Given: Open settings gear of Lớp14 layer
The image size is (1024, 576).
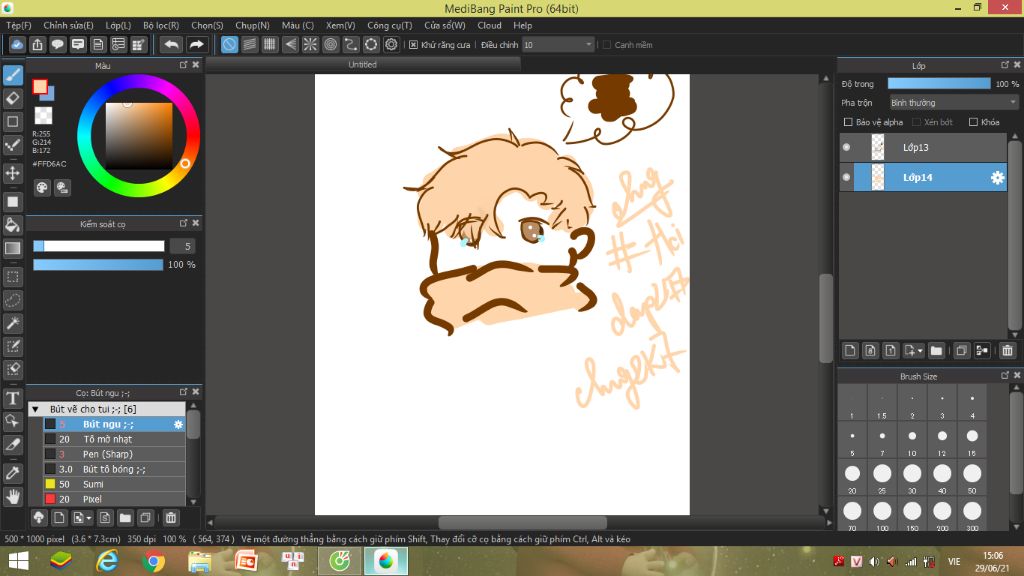Looking at the screenshot, I should 997,177.
